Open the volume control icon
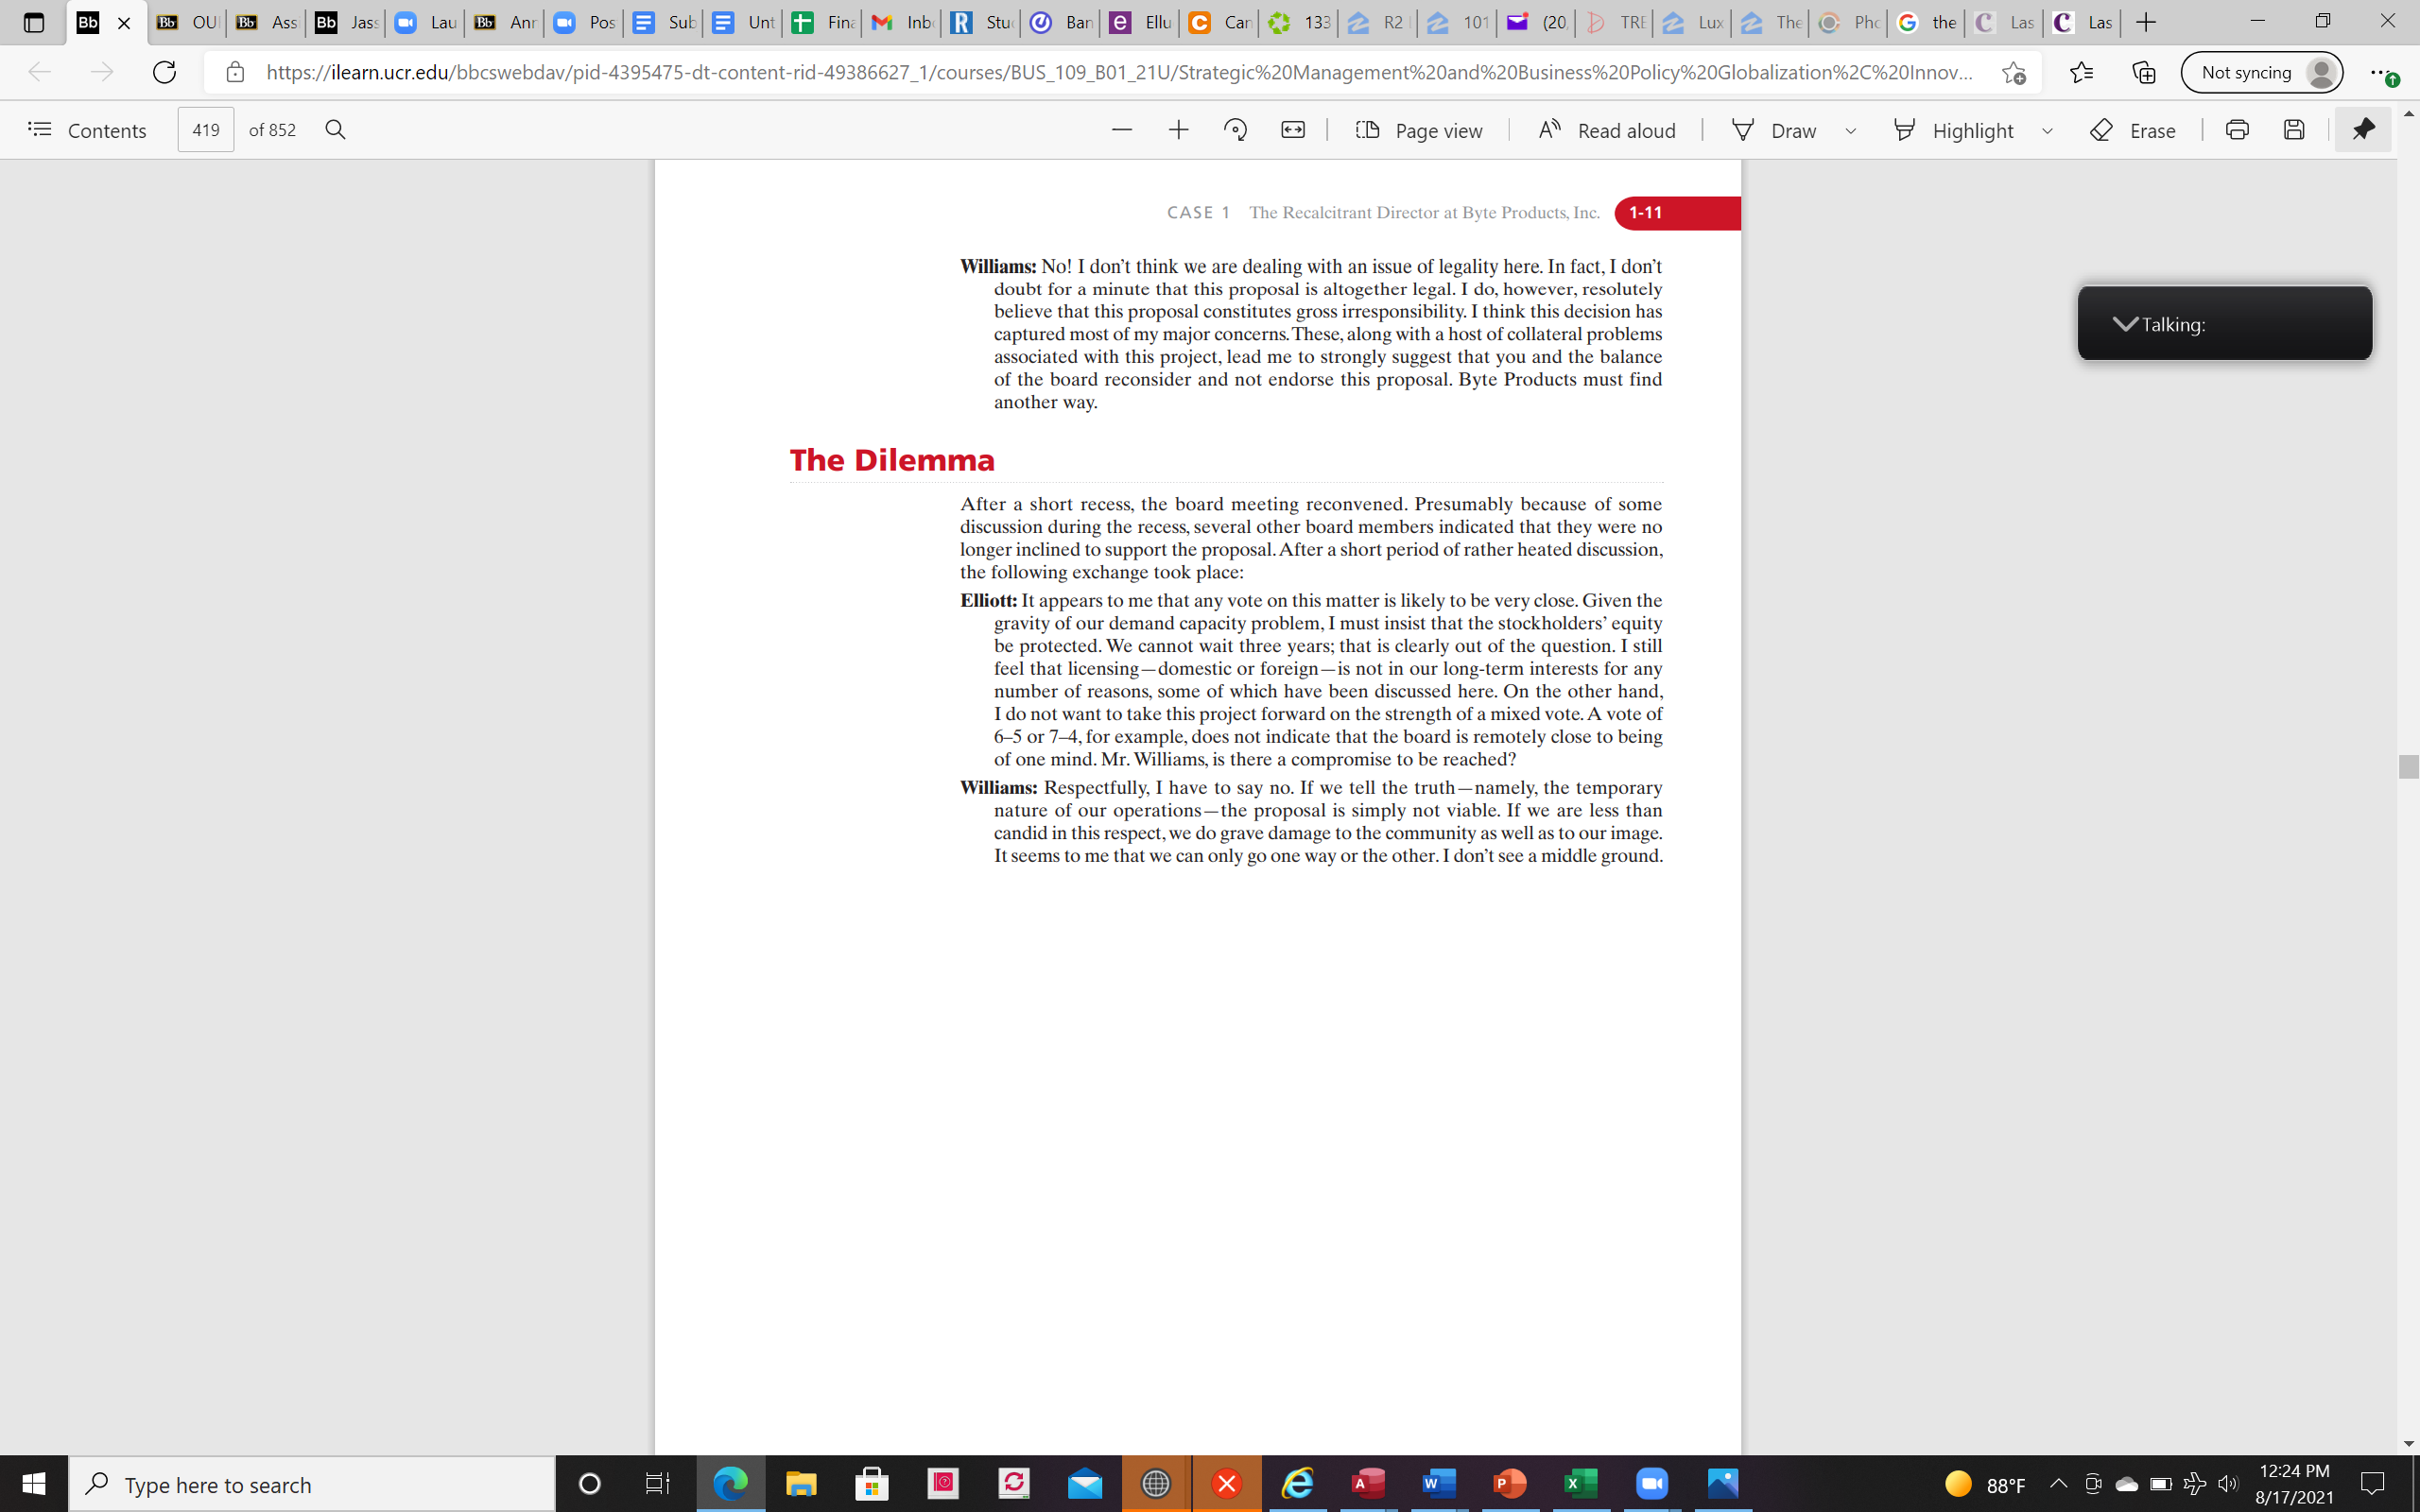Viewport: 2420px width, 1512px height. click(2228, 1484)
